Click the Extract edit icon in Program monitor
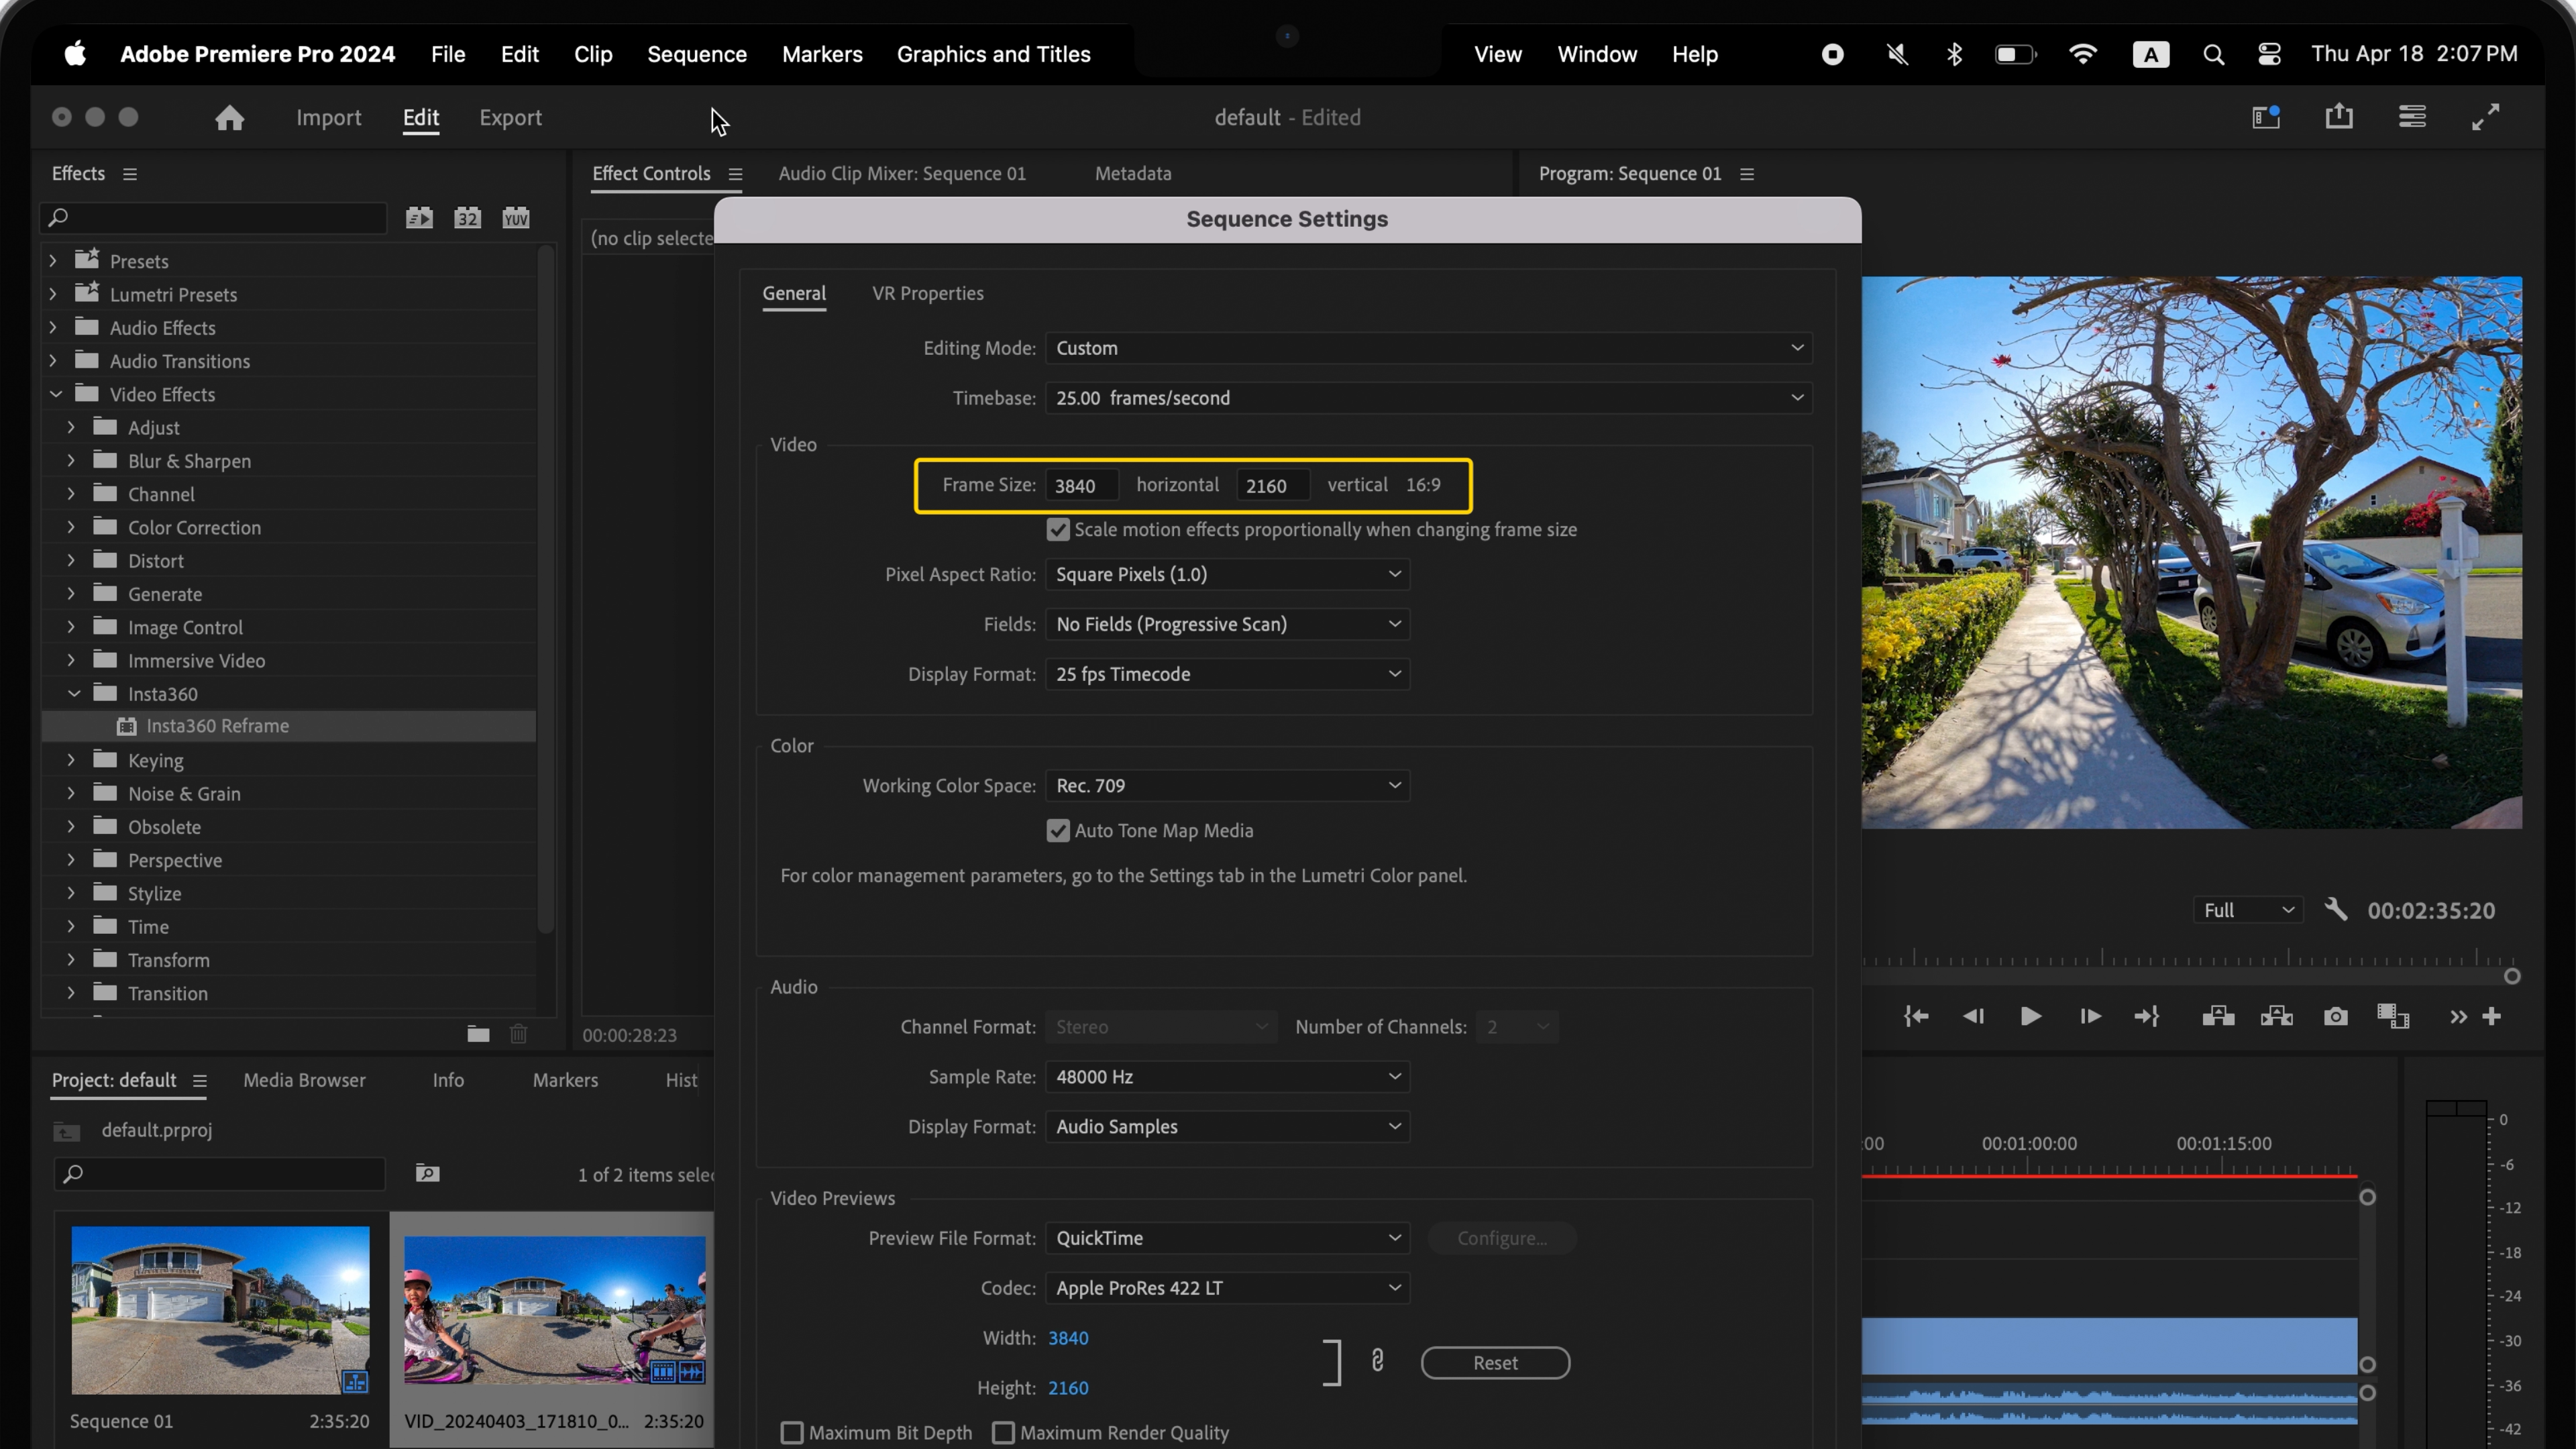2576x1449 pixels. click(2276, 1015)
